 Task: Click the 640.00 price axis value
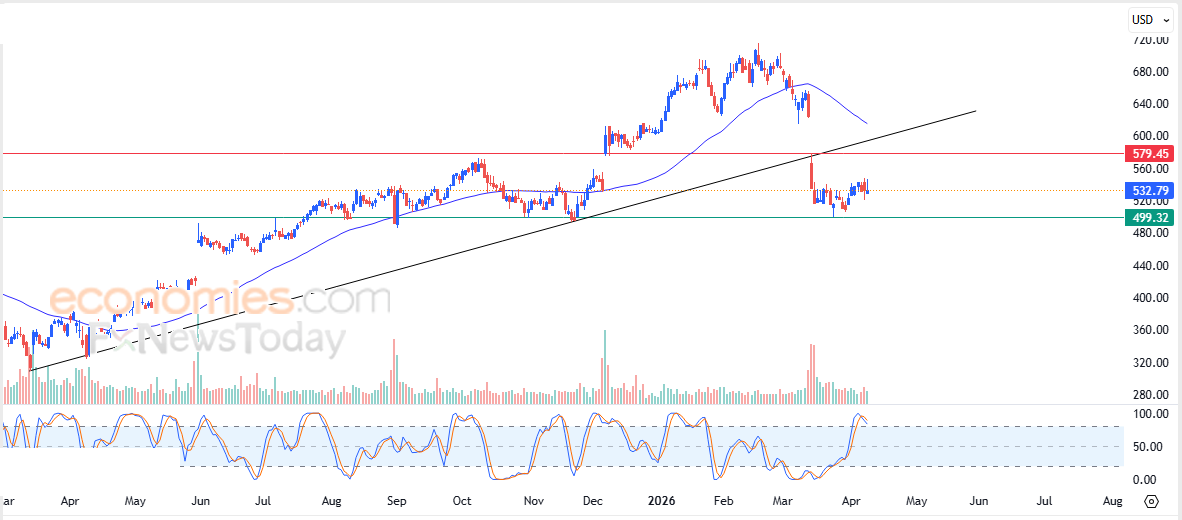tap(1151, 104)
